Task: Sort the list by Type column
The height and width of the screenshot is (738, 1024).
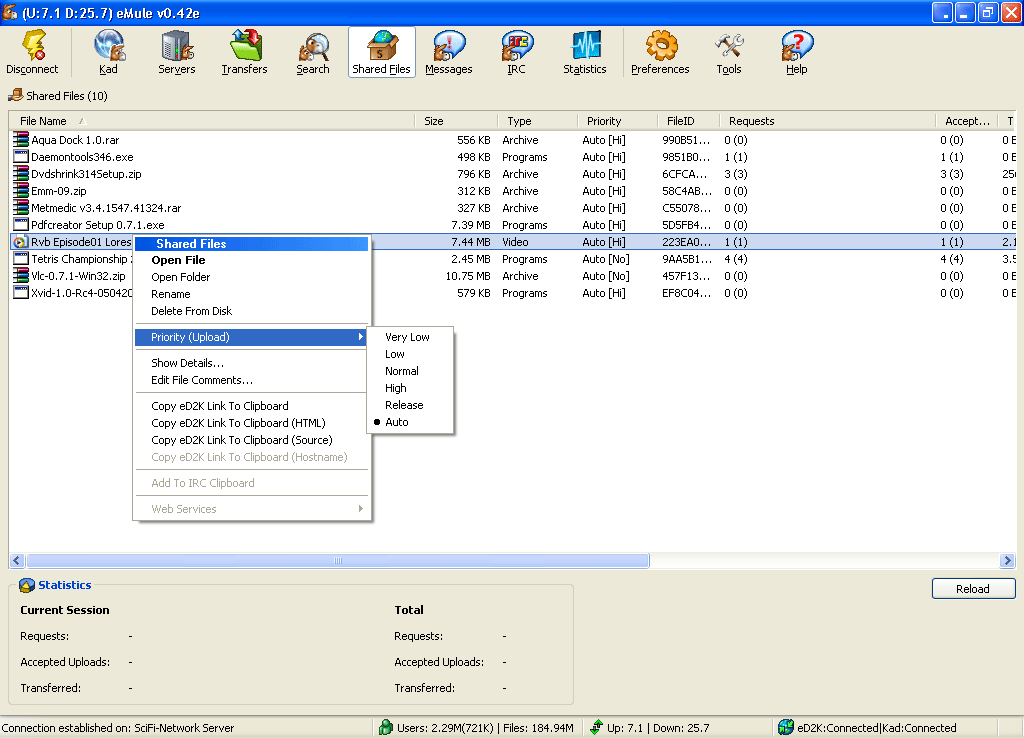Action: pos(538,121)
